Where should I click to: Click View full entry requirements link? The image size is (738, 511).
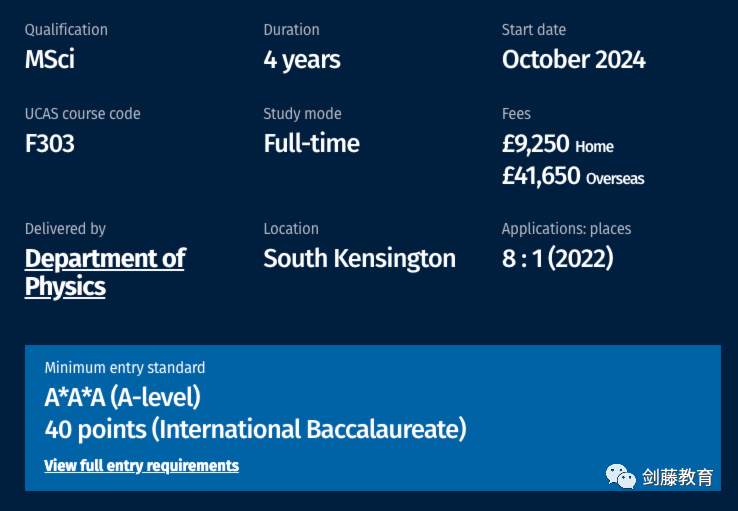click(141, 465)
